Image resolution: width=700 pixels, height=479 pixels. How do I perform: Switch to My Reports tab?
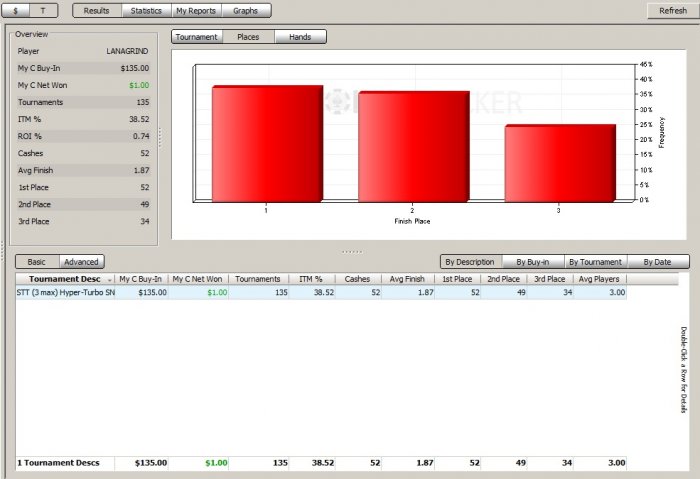tap(196, 11)
